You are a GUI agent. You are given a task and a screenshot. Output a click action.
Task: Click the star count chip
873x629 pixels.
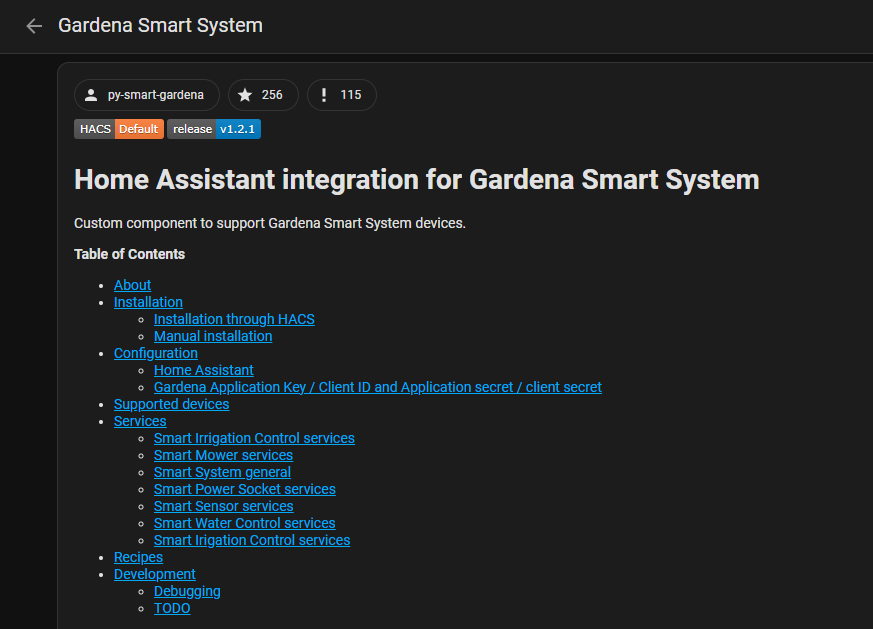pyautogui.click(x=263, y=95)
